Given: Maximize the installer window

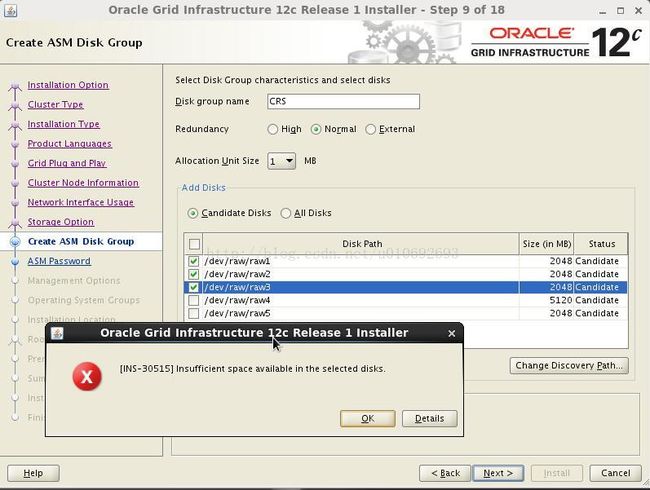Looking at the screenshot, I should (621, 11).
